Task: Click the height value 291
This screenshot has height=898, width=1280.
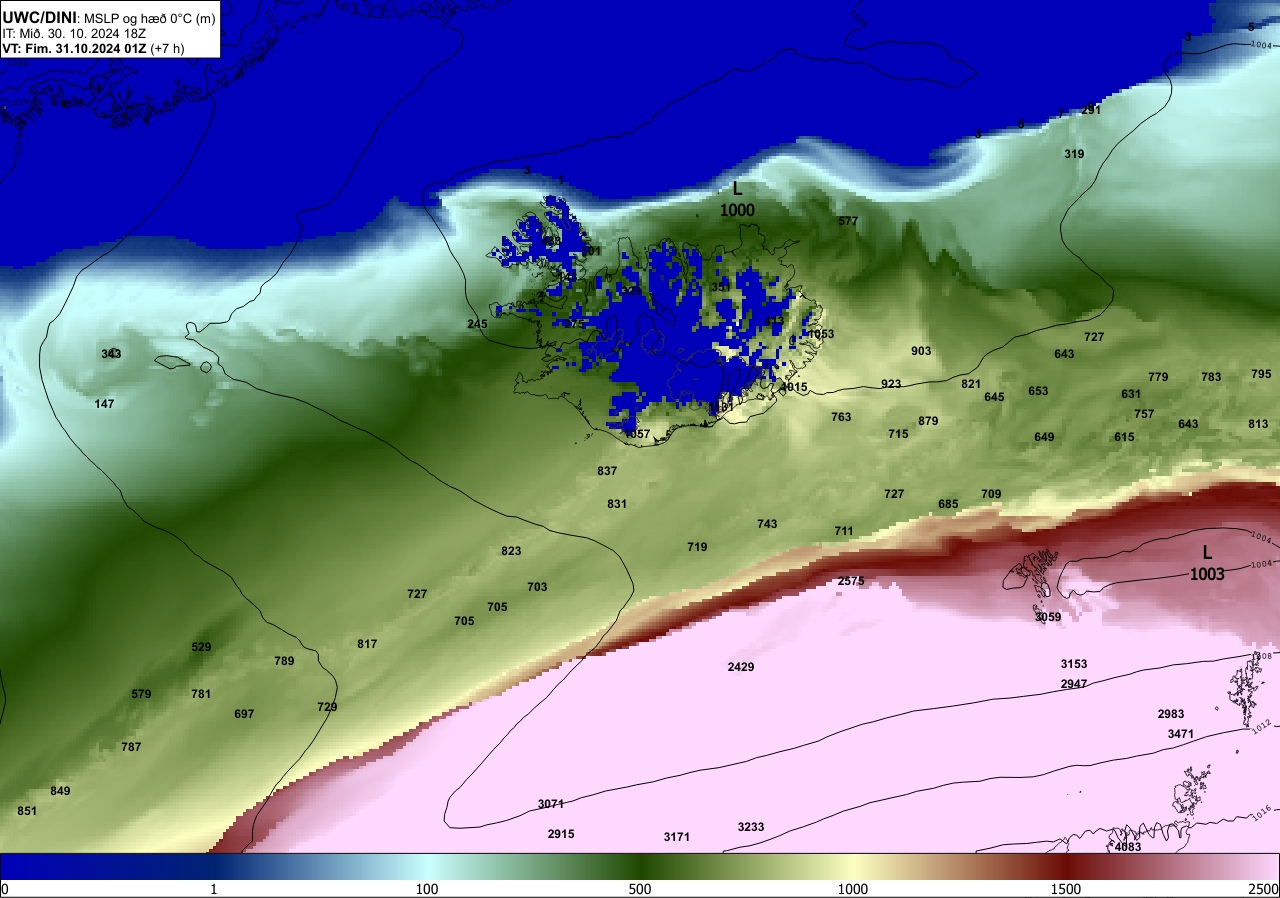Action: pos(1091,110)
